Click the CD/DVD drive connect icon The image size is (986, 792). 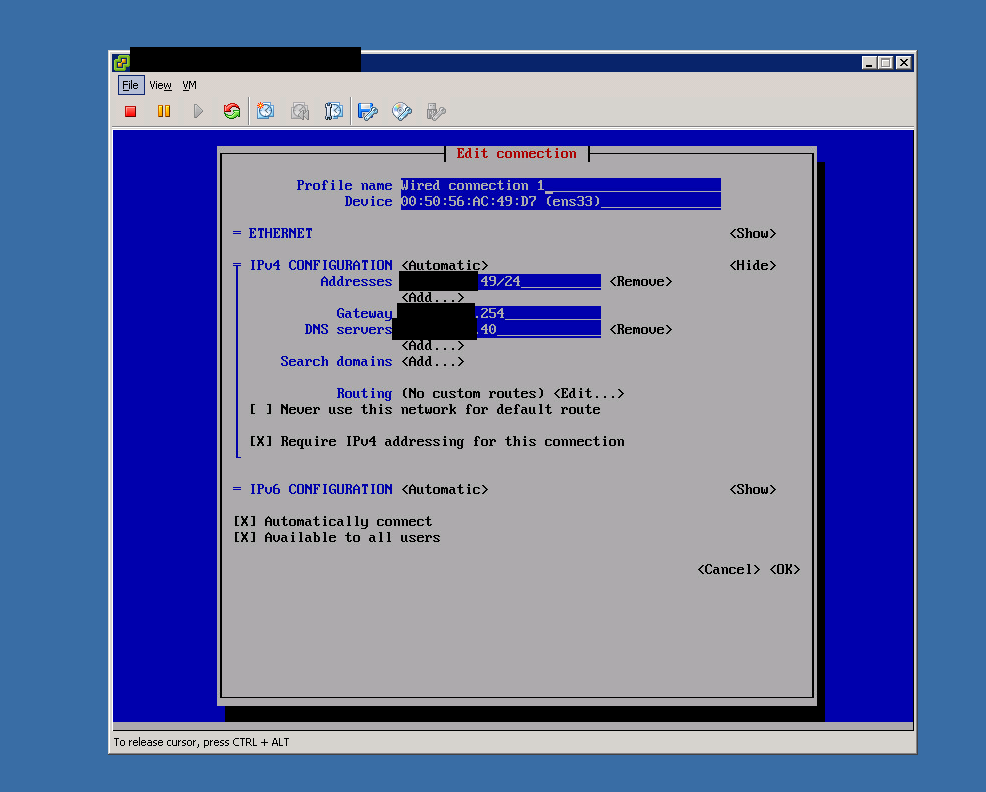coord(402,111)
